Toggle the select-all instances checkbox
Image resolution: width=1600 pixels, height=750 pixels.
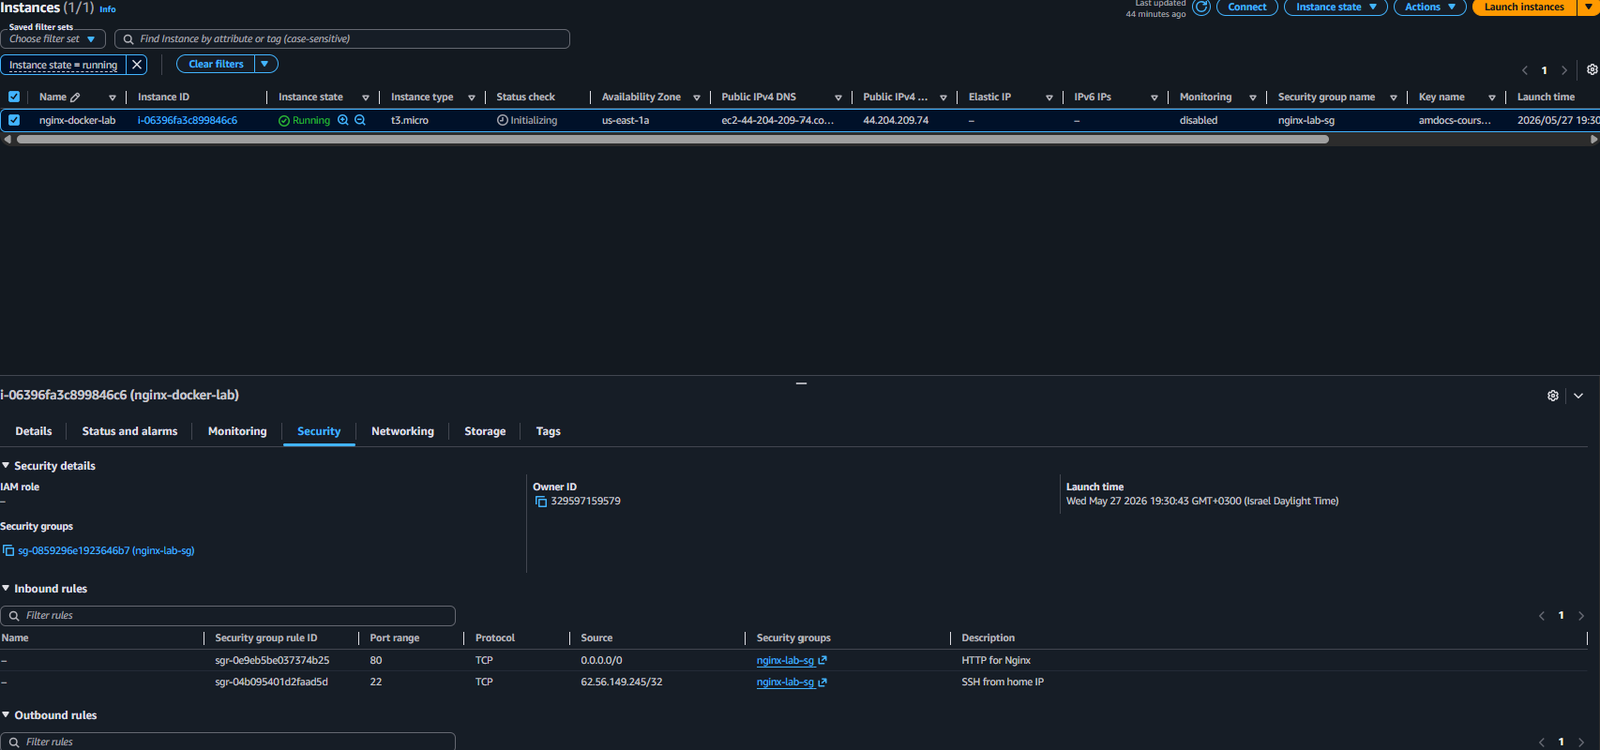click(x=14, y=97)
